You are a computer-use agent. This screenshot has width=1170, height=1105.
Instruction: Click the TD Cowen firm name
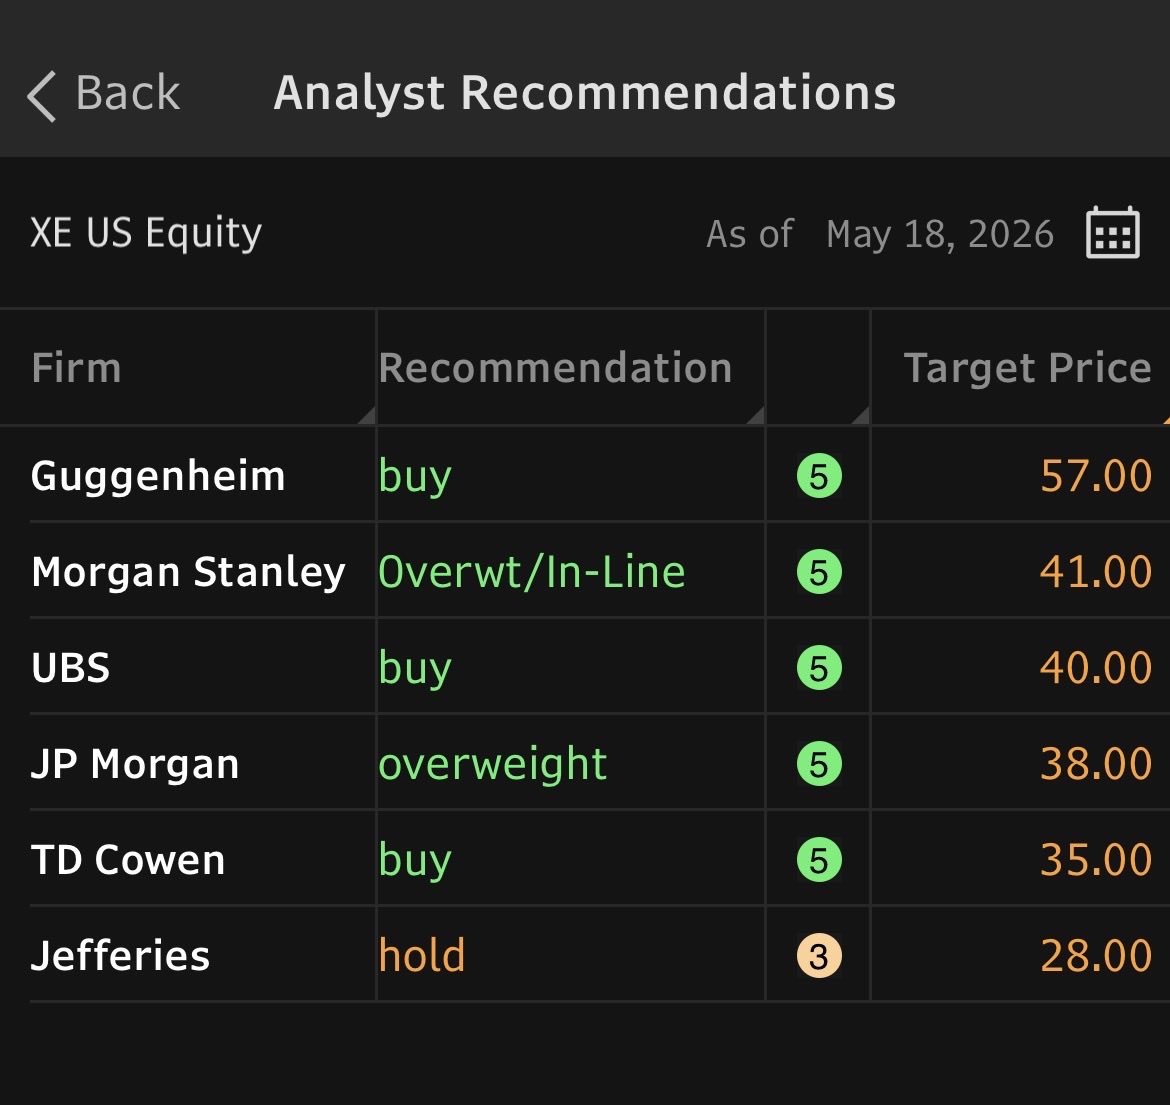click(x=128, y=860)
